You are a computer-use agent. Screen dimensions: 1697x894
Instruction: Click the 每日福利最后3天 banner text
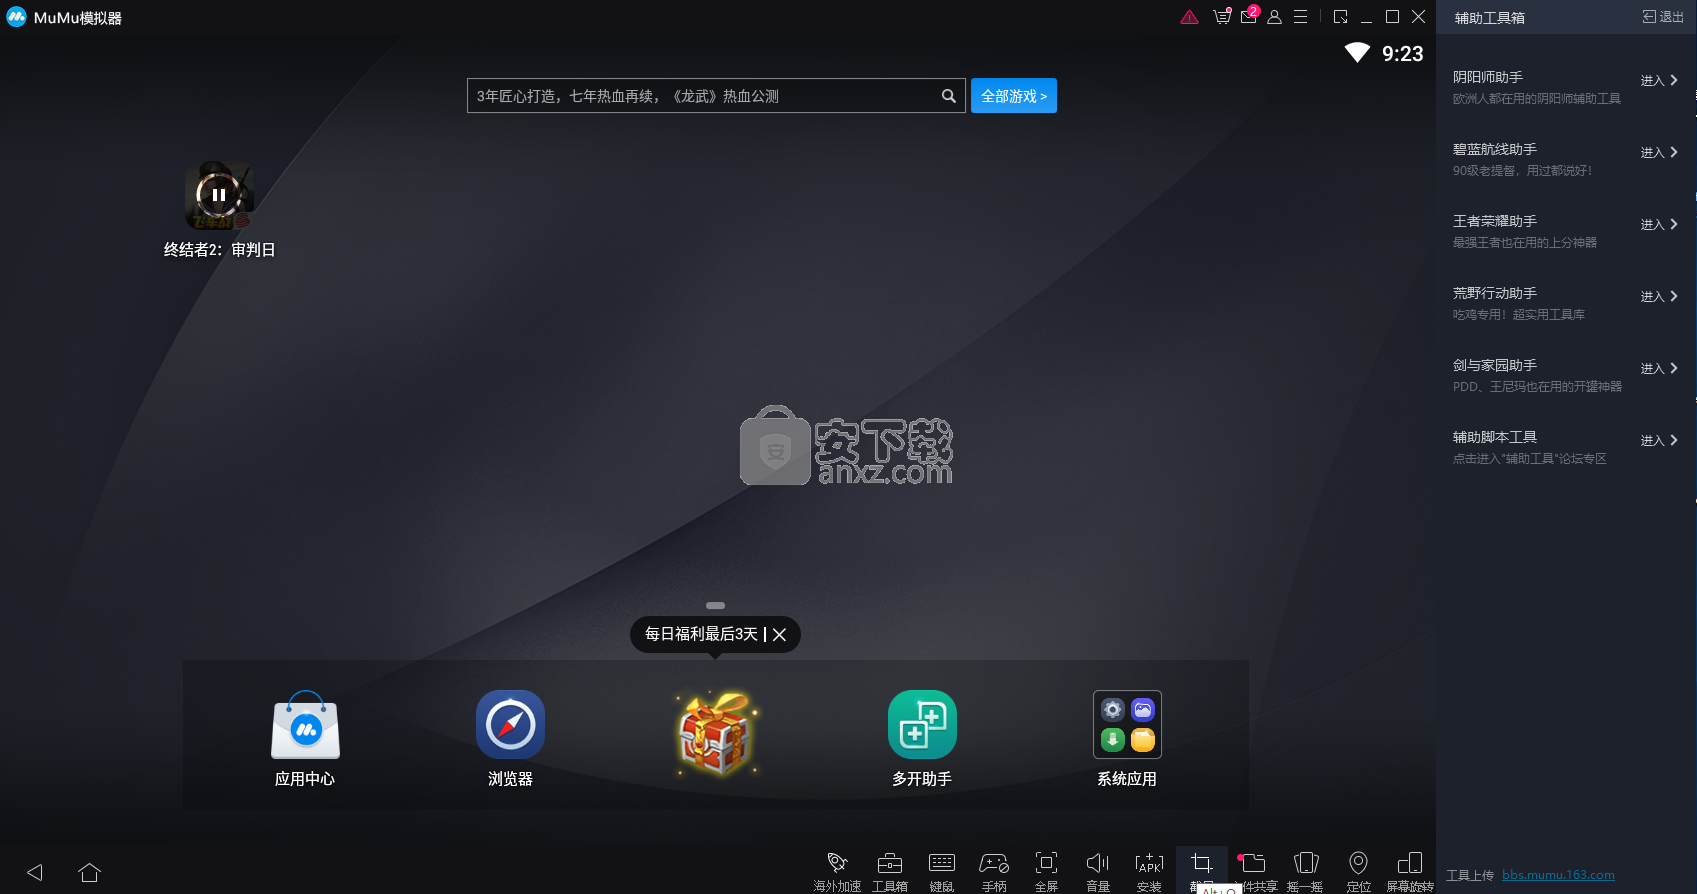pos(701,634)
